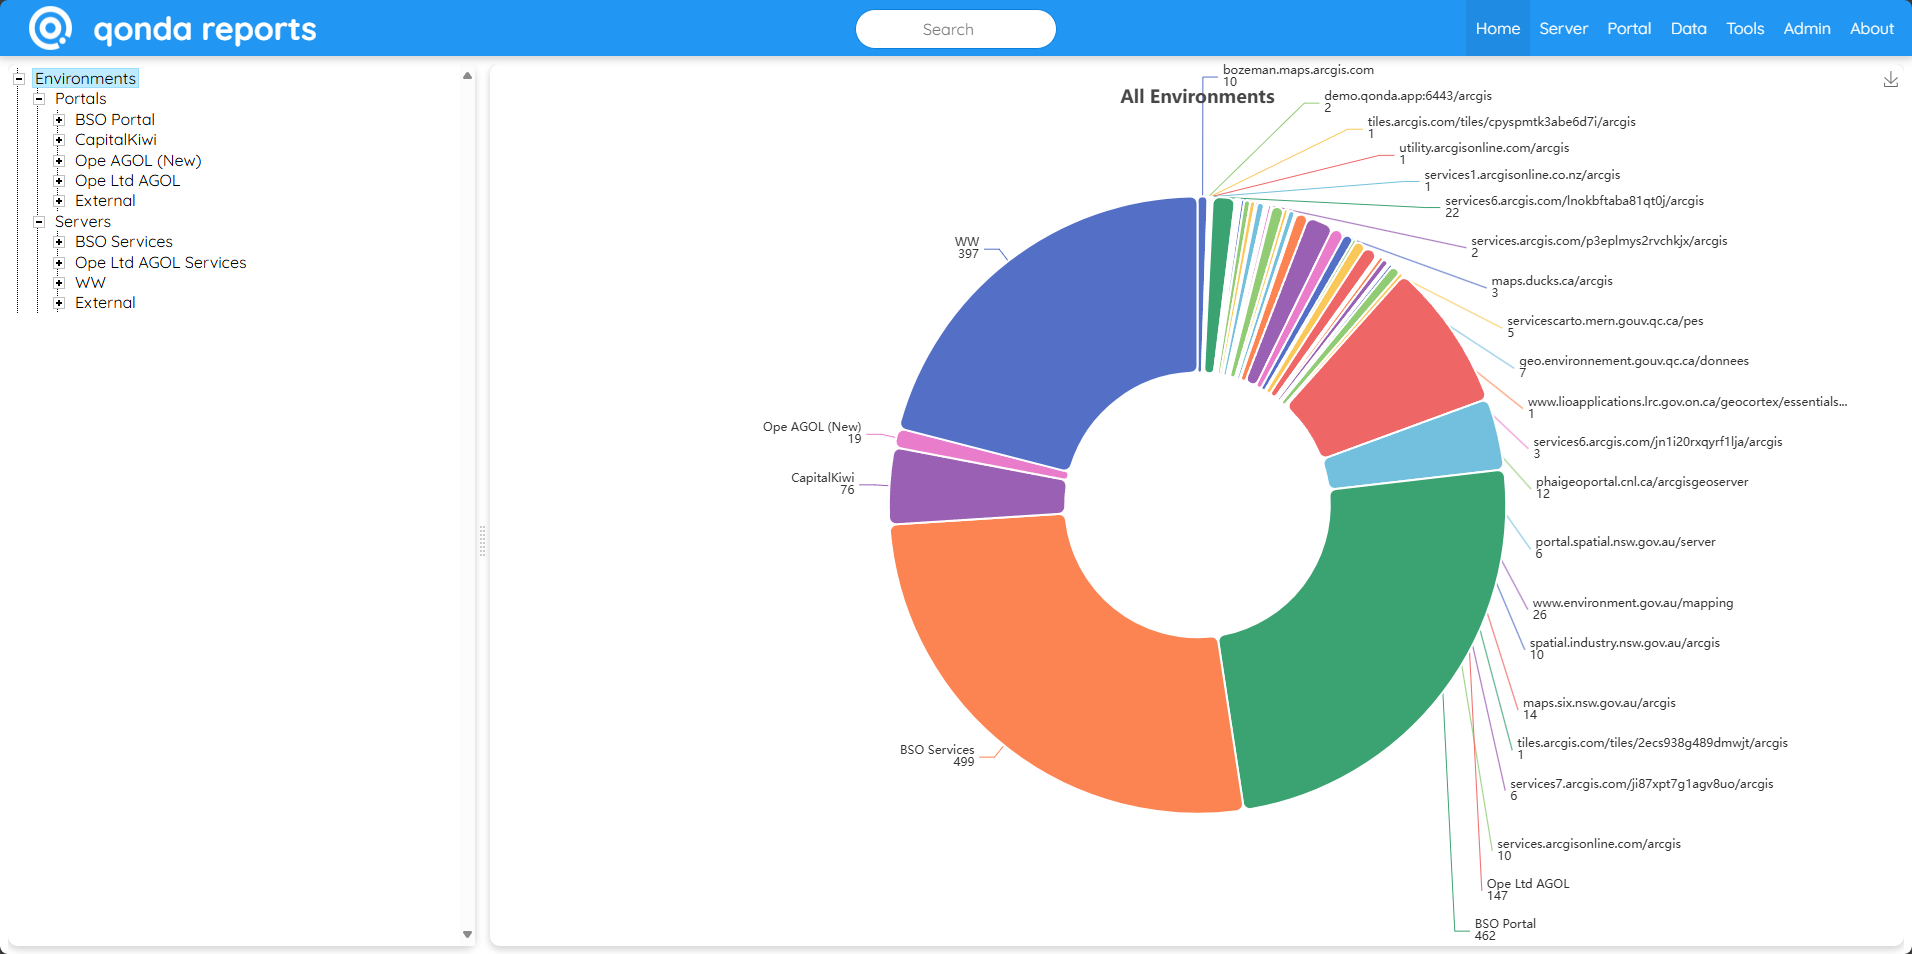Expand the BSO Portal node

[58, 119]
